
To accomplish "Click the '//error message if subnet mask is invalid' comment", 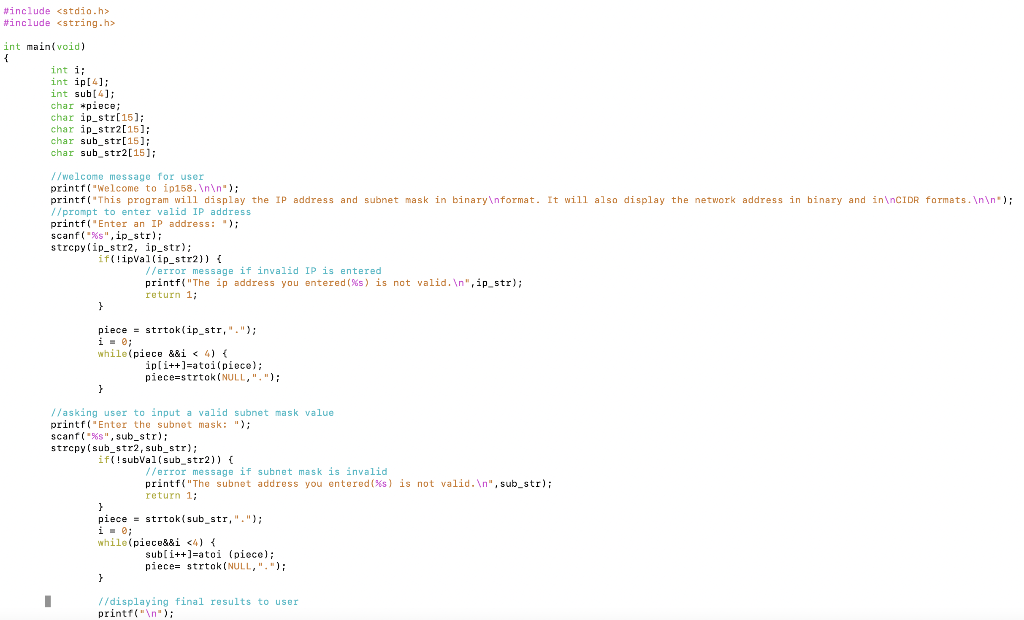I will pos(266,472).
